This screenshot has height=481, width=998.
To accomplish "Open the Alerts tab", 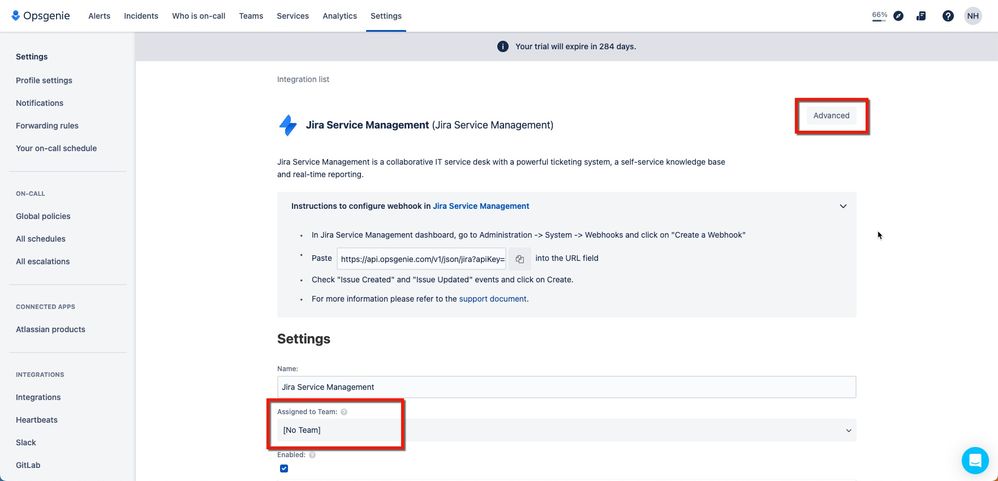I will tap(99, 16).
